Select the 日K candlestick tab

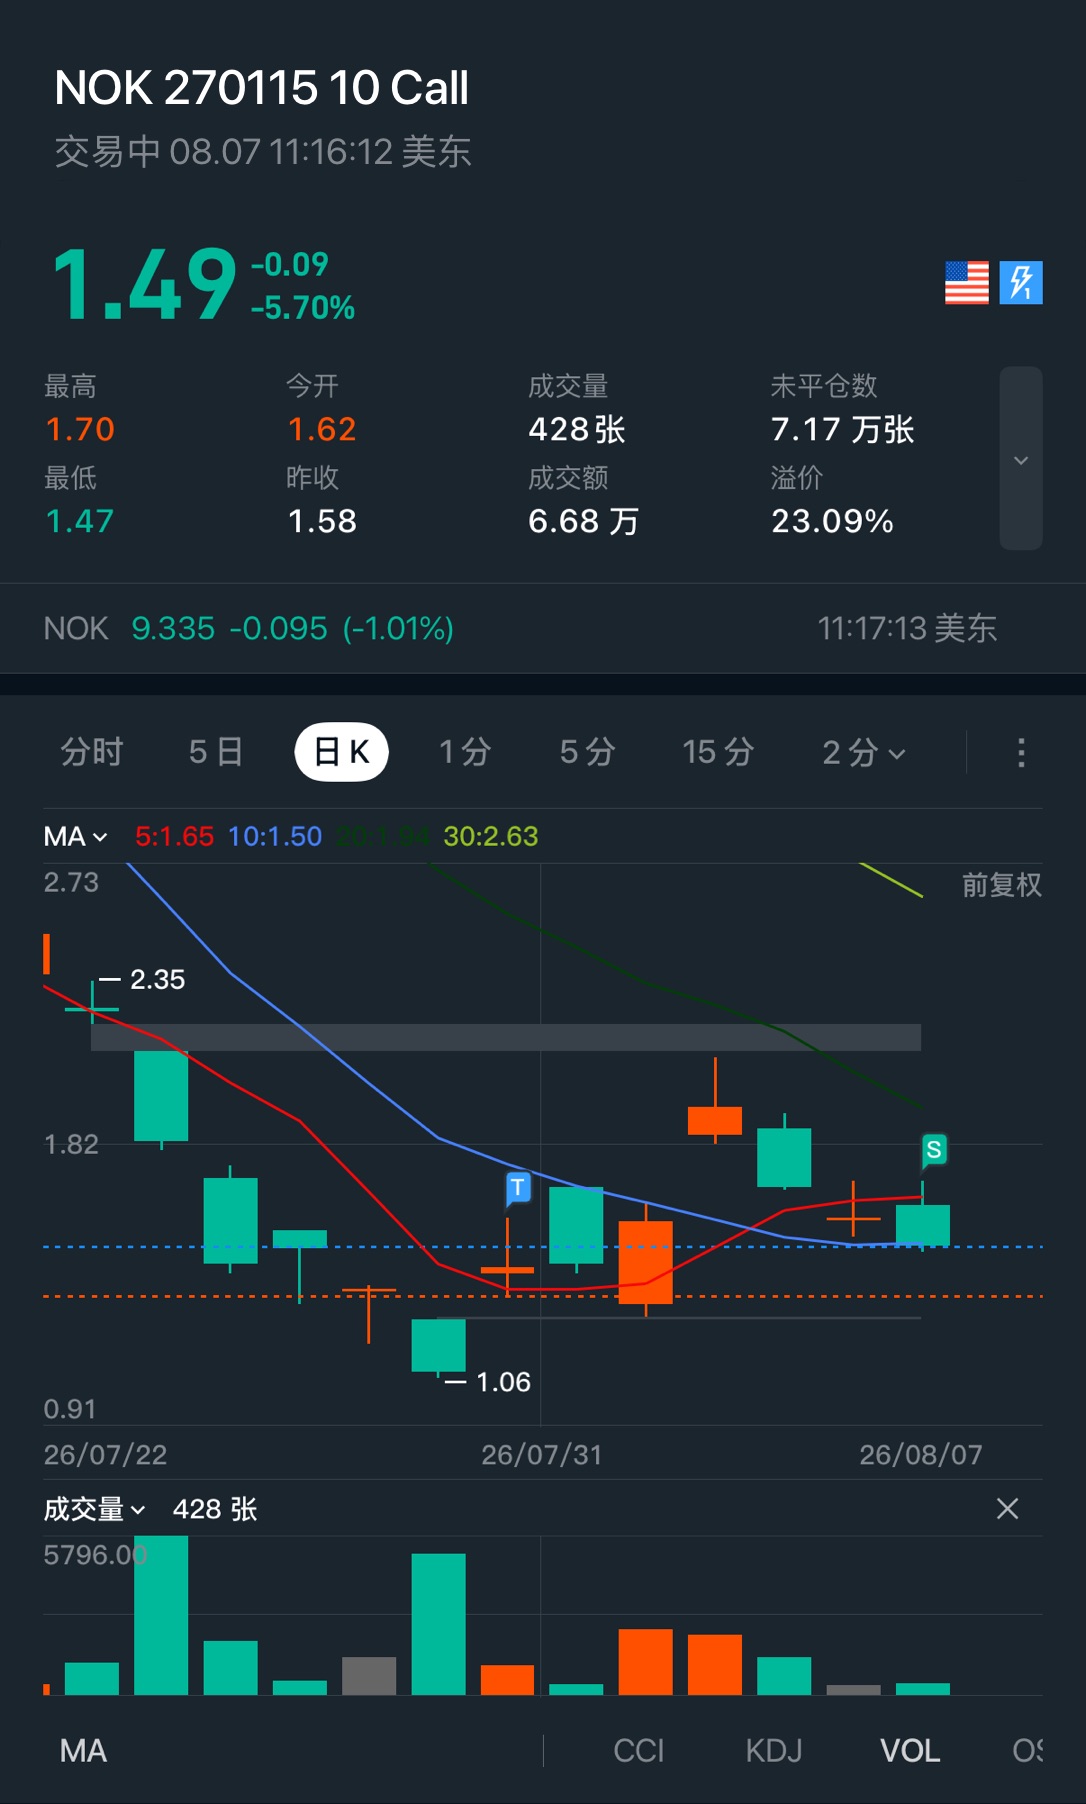(341, 752)
